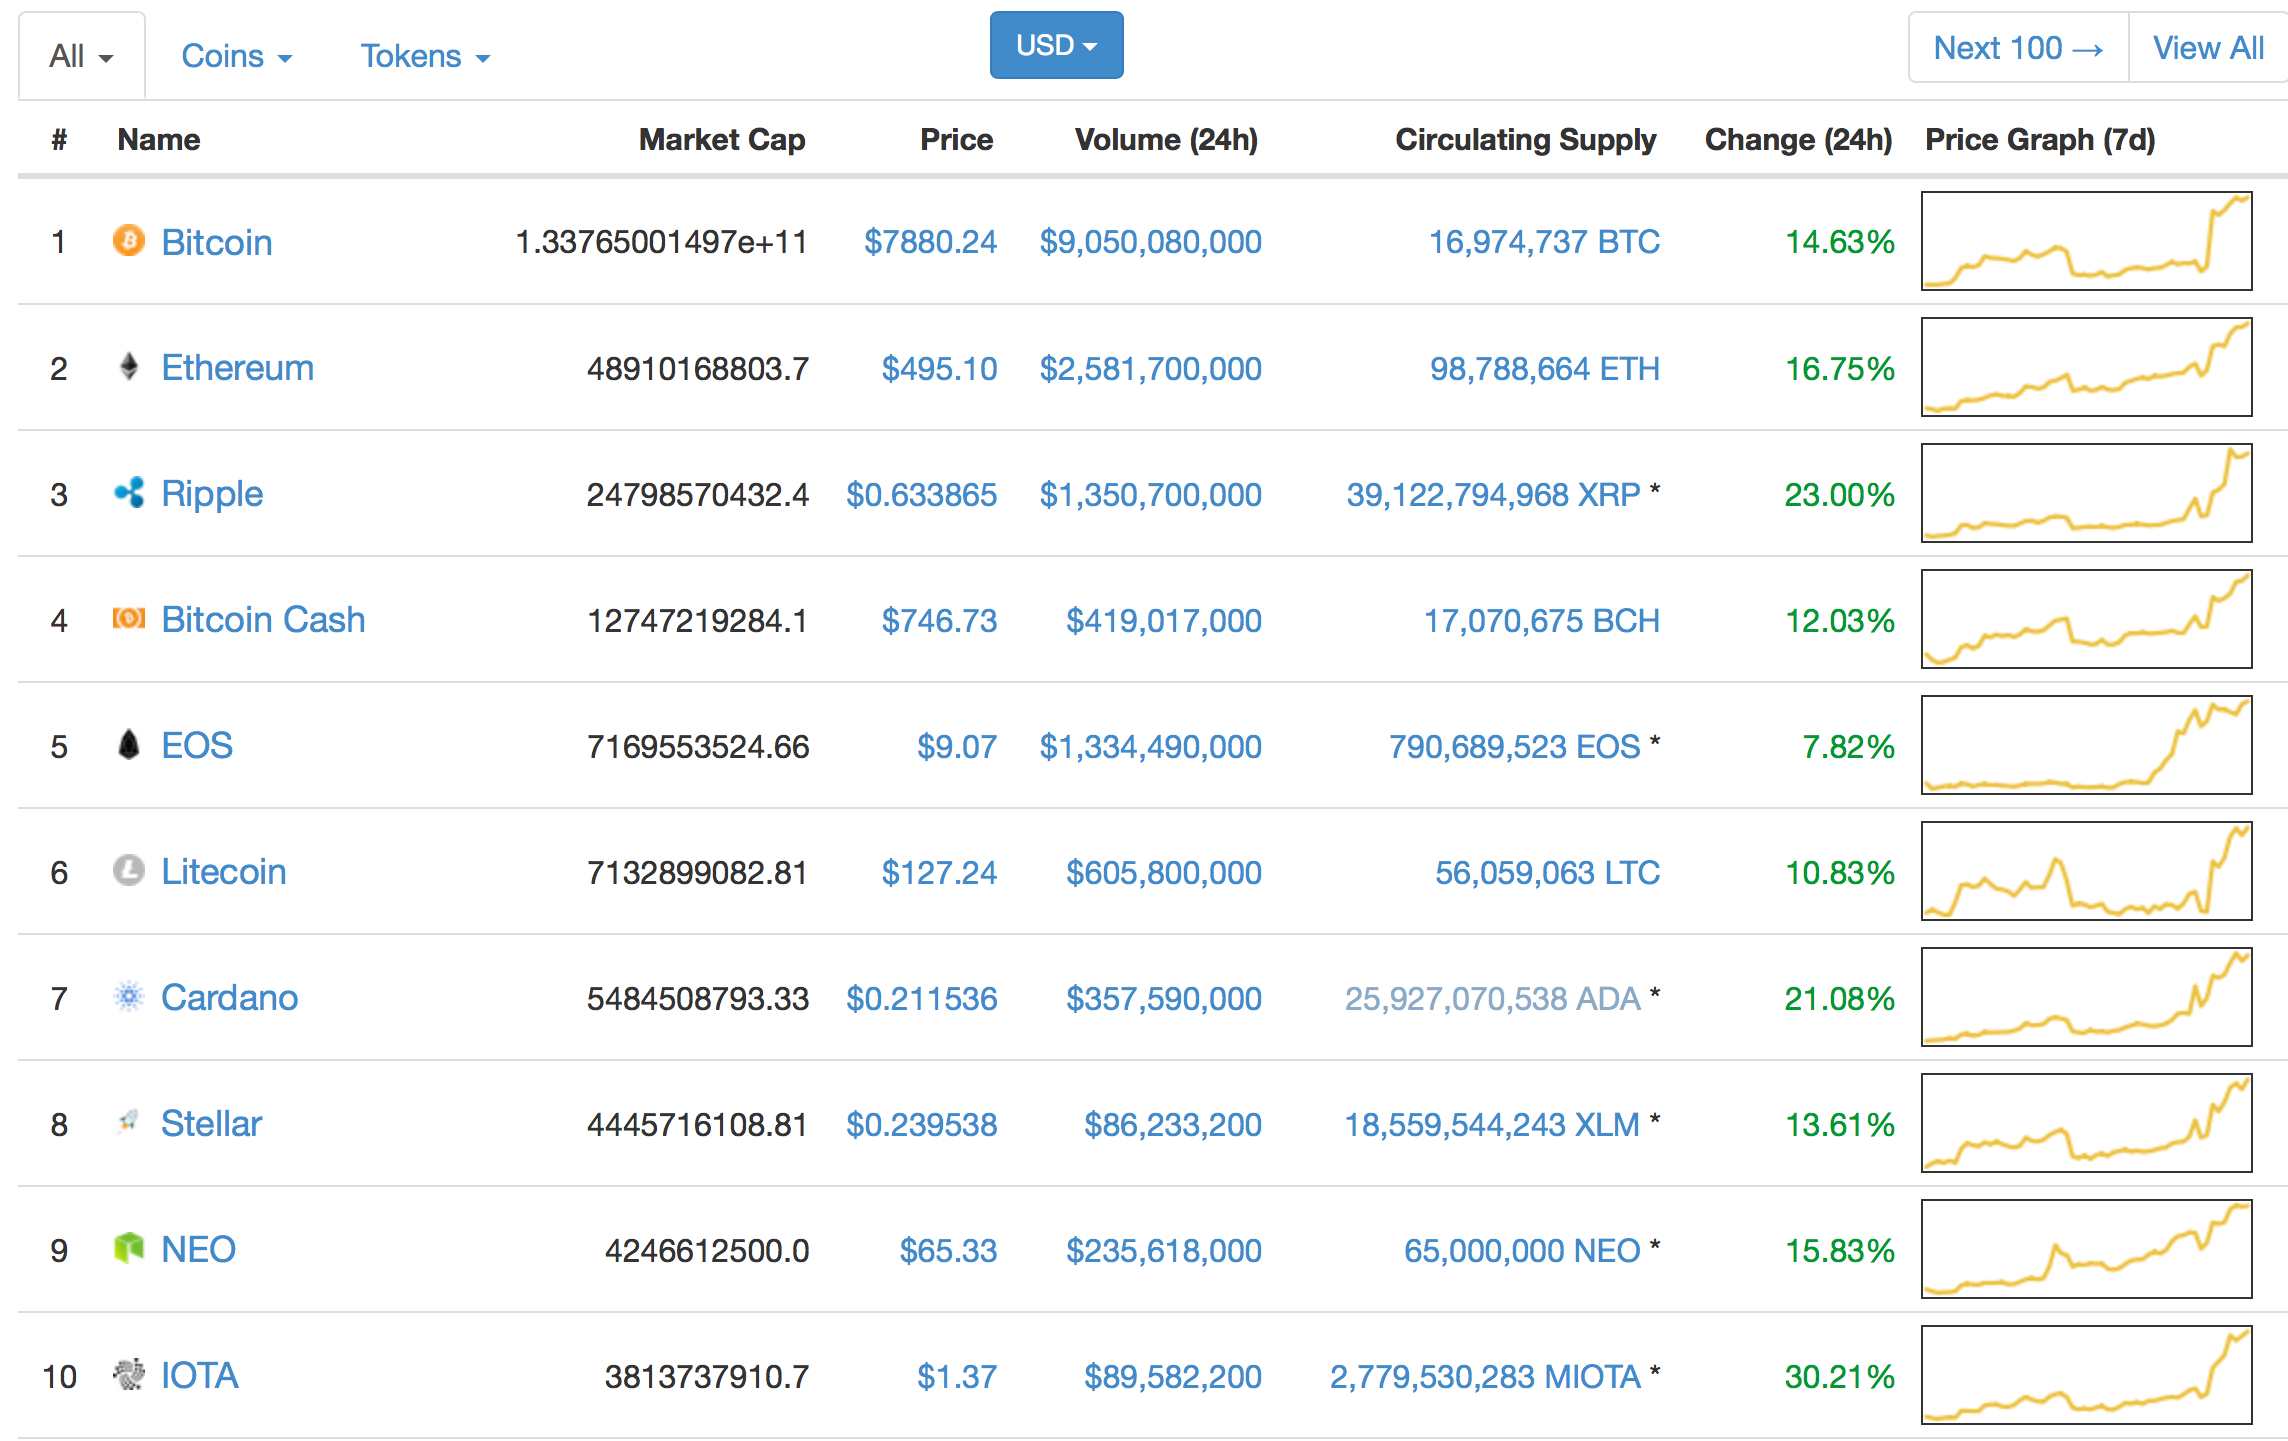Click the Ripple blue logo icon
Image resolution: width=2288 pixels, height=1441 pixels.
(x=129, y=493)
